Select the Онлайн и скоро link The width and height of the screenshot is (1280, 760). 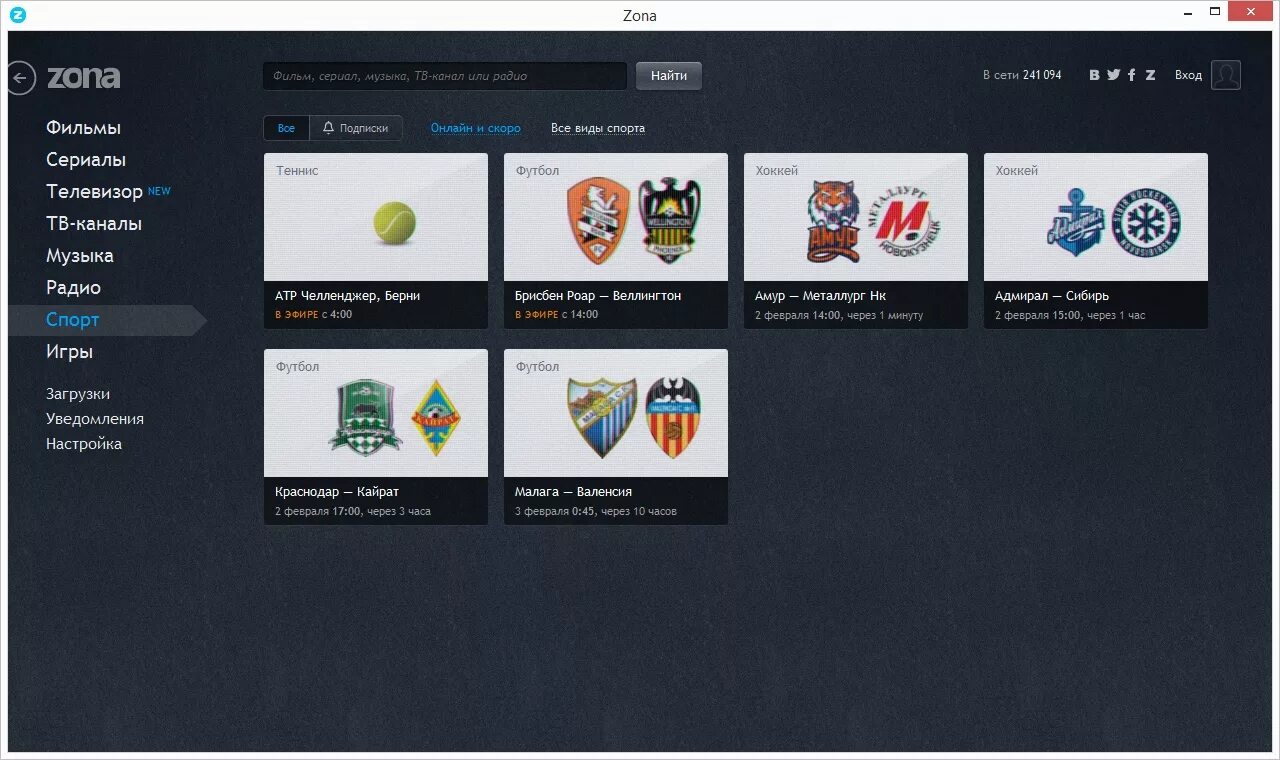[x=476, y=128]
